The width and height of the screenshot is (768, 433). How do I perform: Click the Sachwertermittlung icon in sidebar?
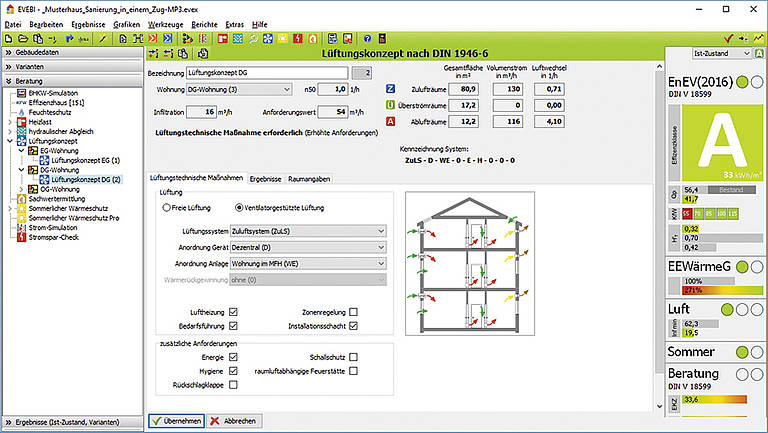tap(23, 199)
